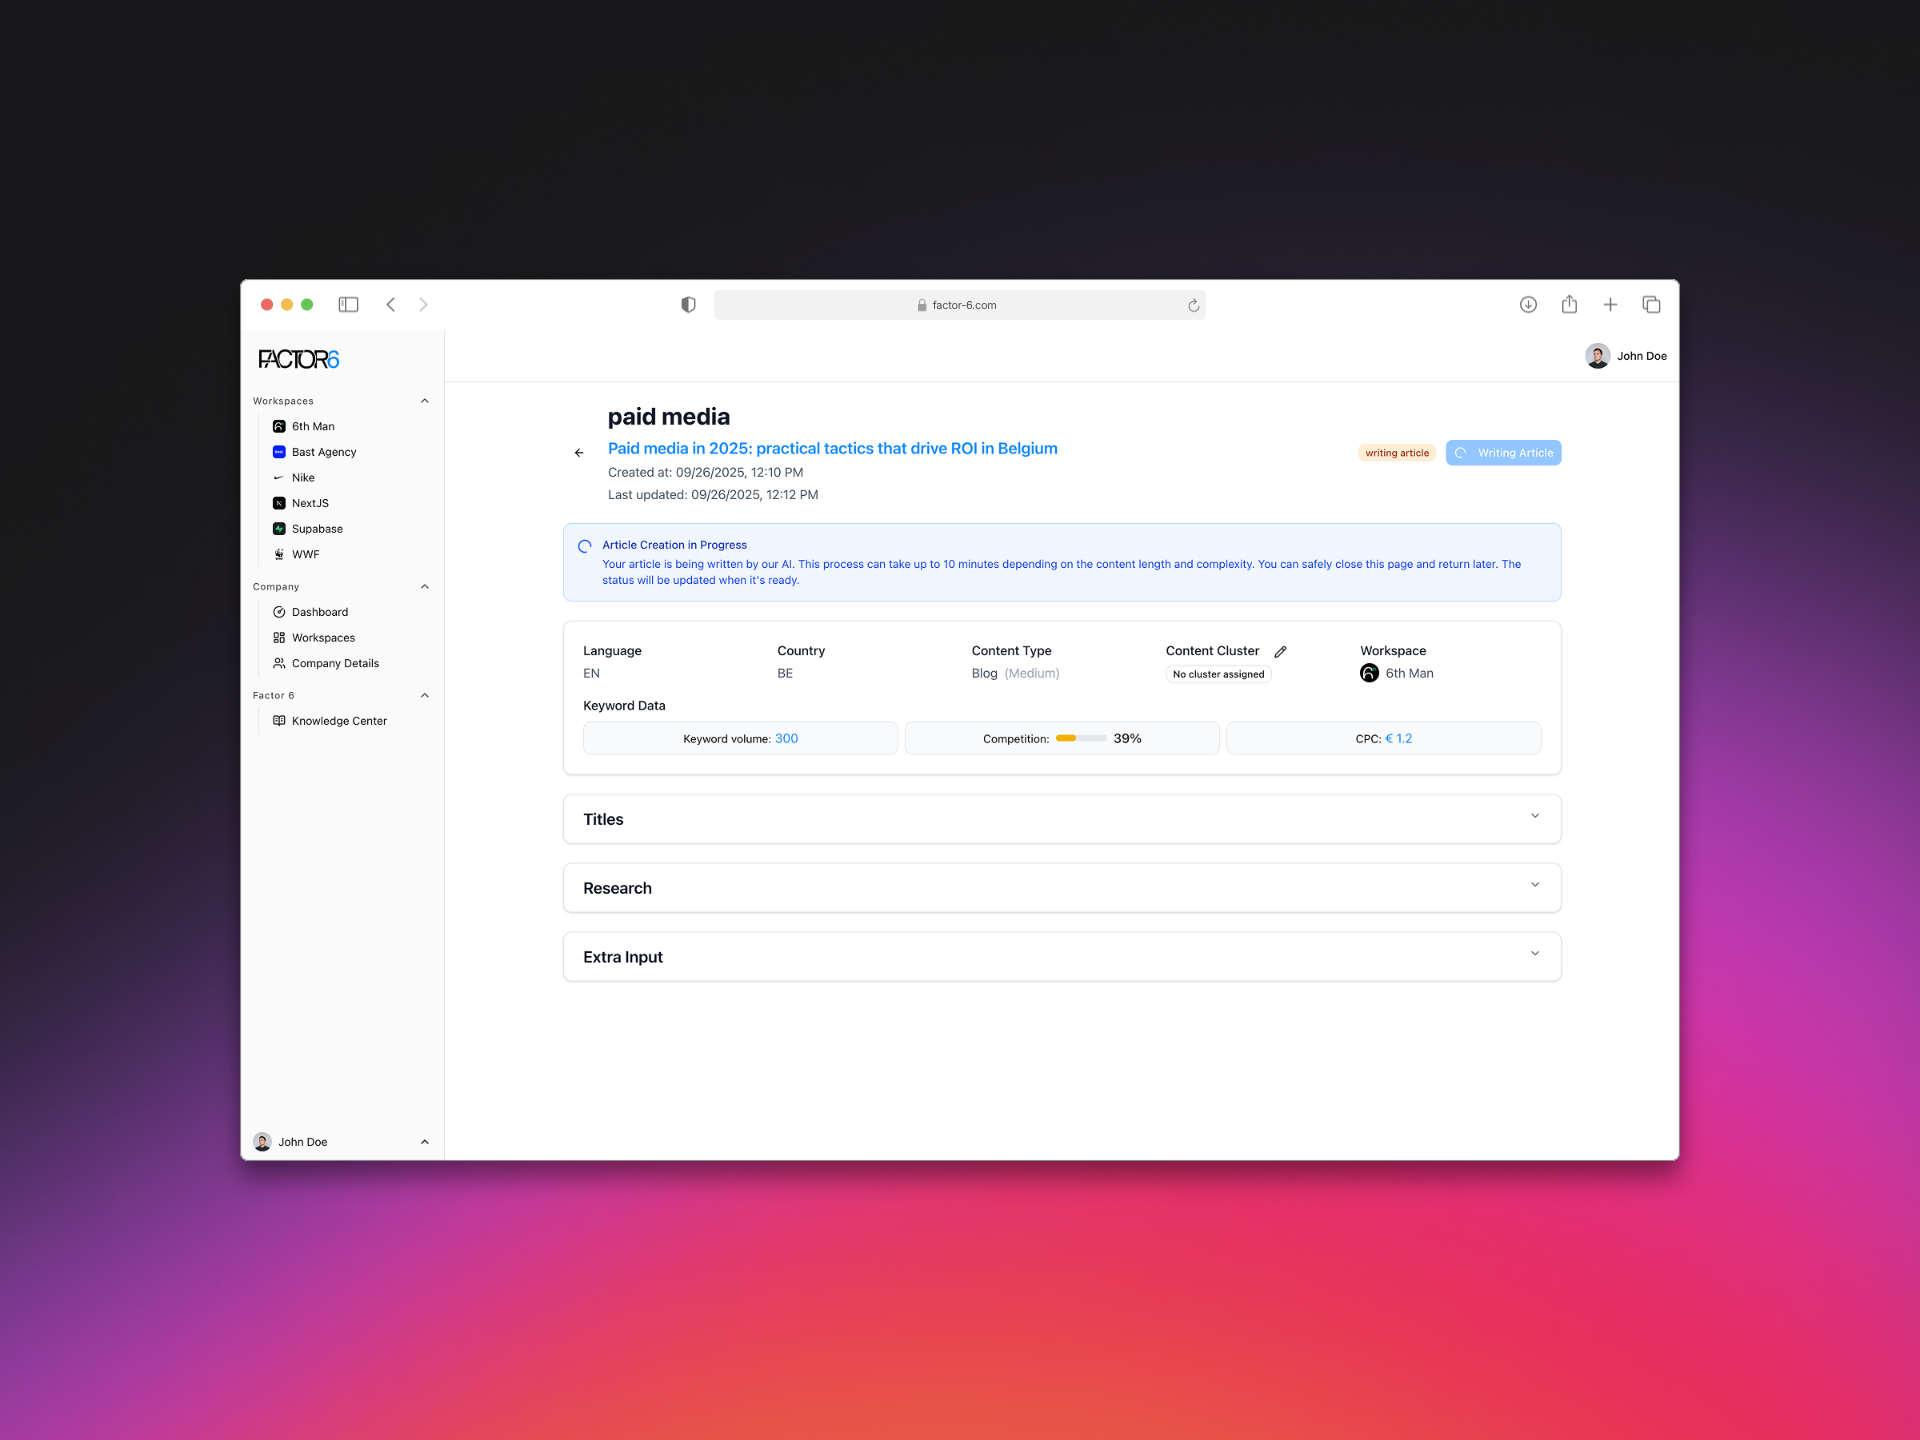Click the back arrow beside the article title

point(579,453)
